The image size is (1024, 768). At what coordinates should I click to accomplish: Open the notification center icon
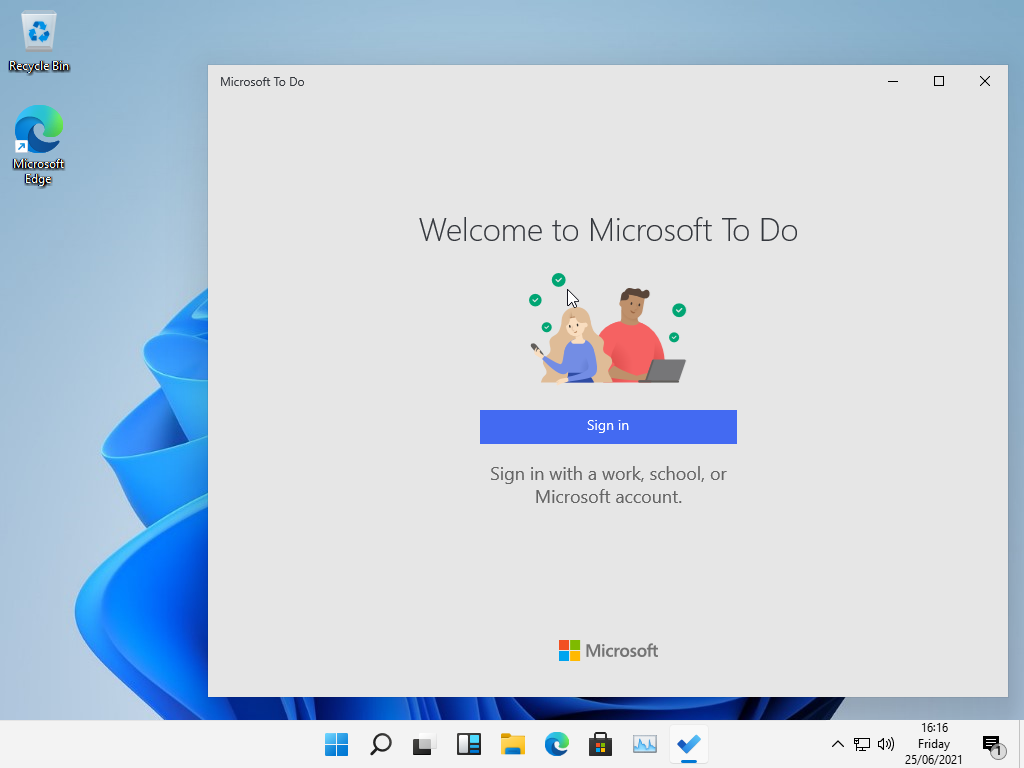click(x=992, y=744)
